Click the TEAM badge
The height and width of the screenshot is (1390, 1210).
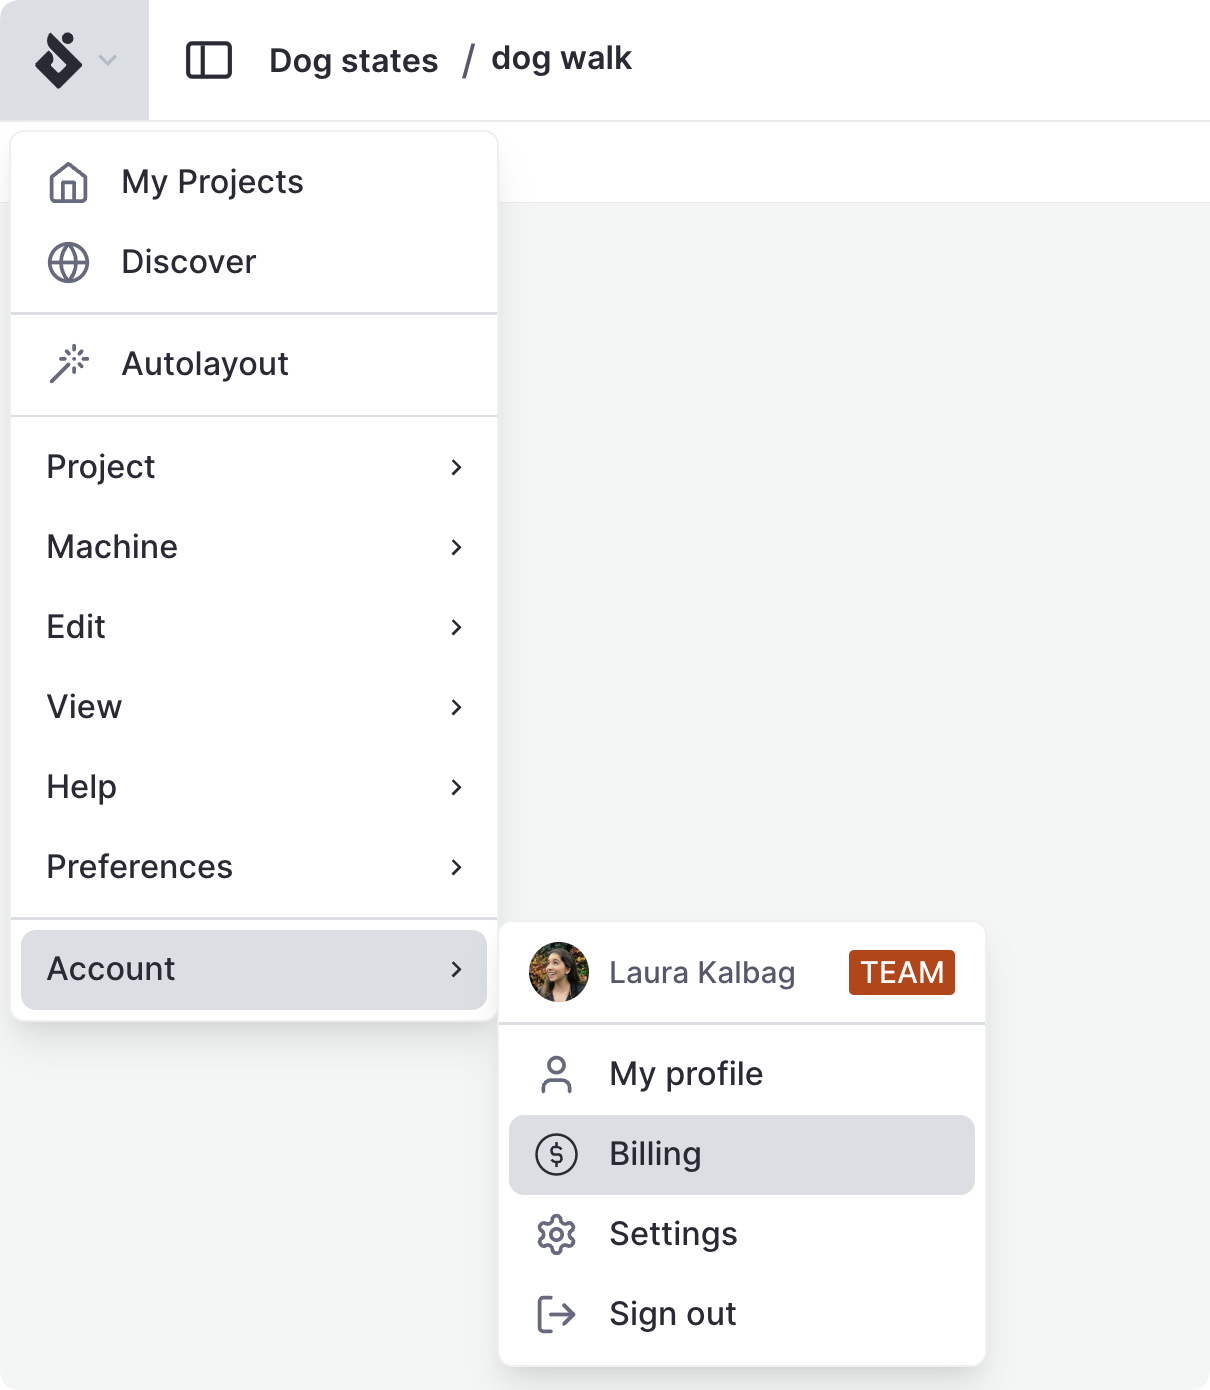901,972
